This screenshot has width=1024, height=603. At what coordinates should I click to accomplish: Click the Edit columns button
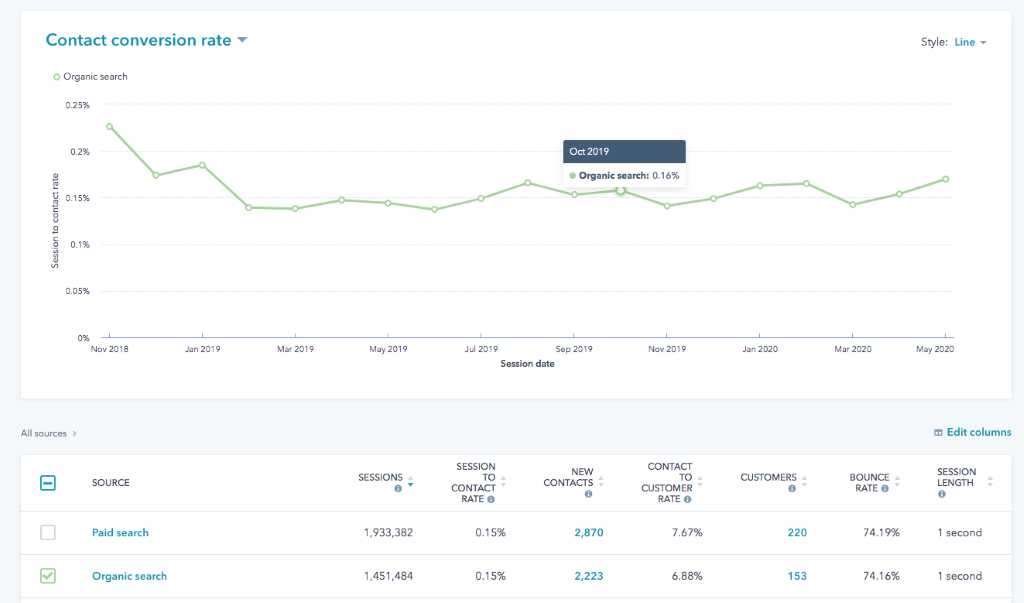pos(972,432)
